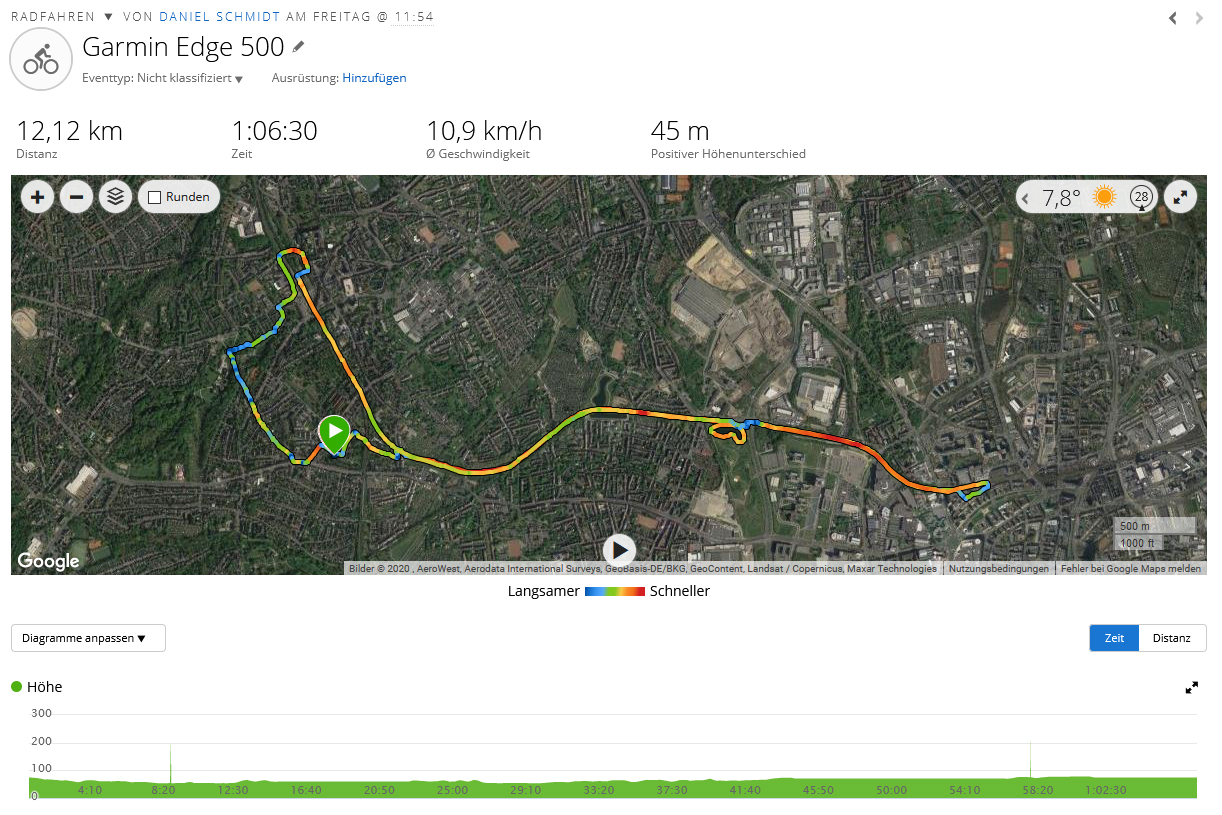
Task: Open the Radfahren activity type dropdown
Action: click(109, 17)
